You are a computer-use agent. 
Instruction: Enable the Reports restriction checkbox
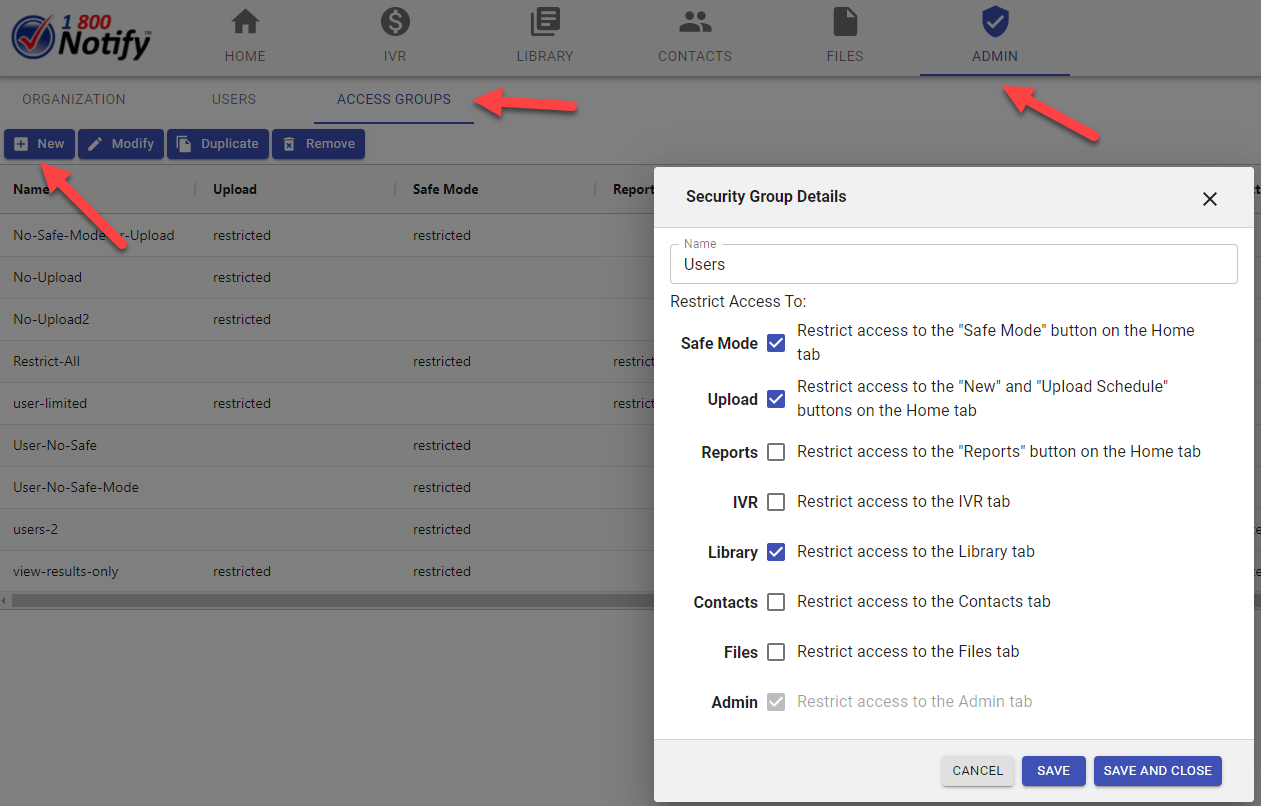(776, 452)
